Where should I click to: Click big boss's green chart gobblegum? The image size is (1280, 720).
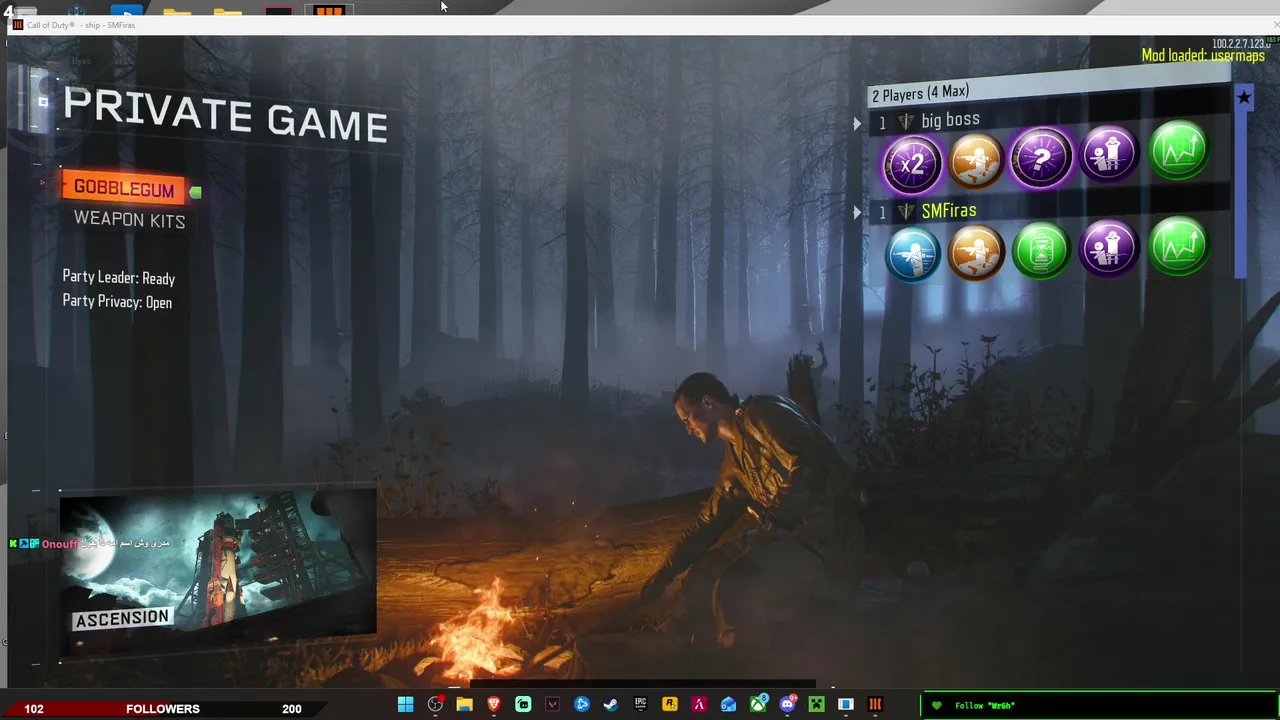1178,150
